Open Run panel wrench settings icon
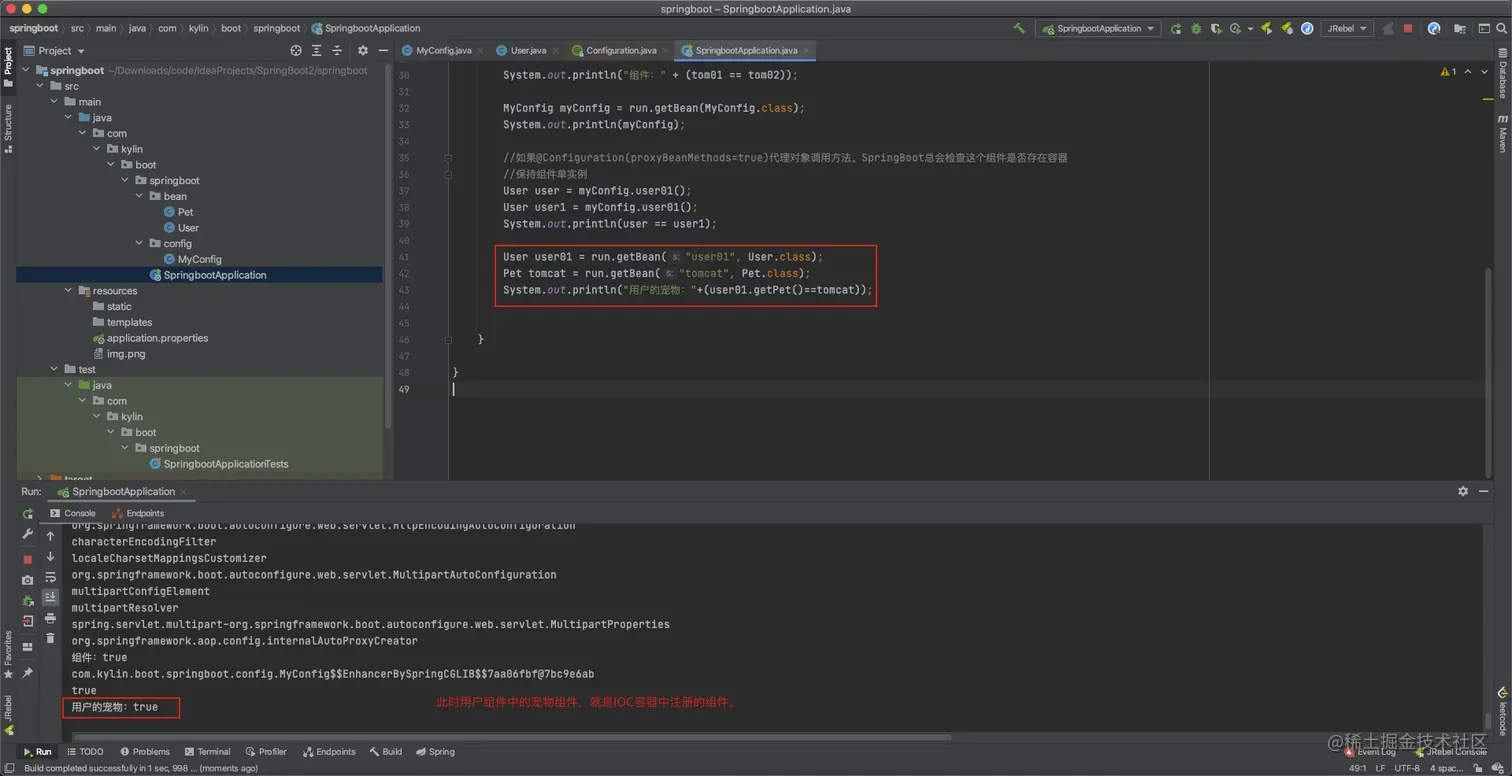The image size is (1512, 776). (x=28, y=535)
